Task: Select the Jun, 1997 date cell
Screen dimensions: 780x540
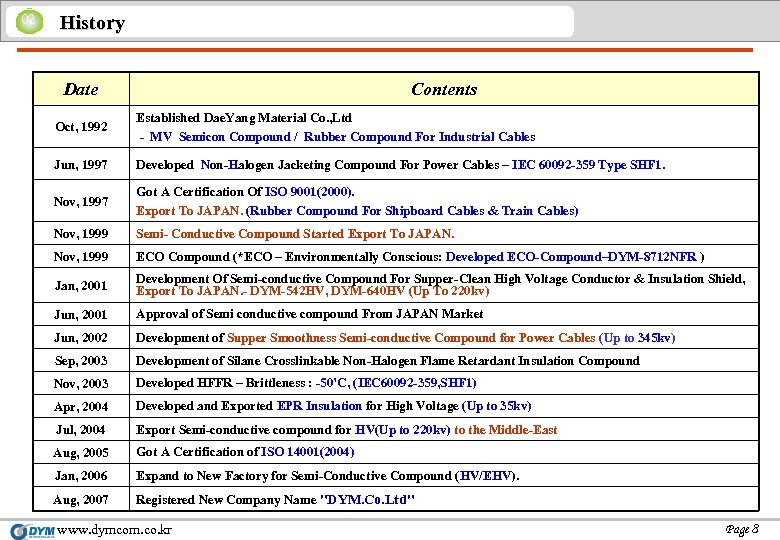Action: 81,164
